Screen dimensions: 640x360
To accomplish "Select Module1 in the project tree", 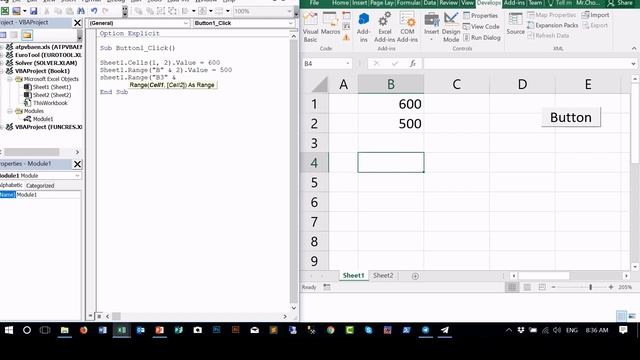I will click(39, 119).
